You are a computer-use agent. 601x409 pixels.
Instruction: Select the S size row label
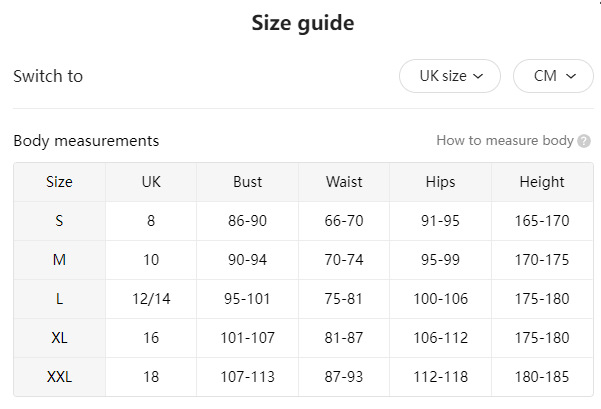click(x=59, y=221)
